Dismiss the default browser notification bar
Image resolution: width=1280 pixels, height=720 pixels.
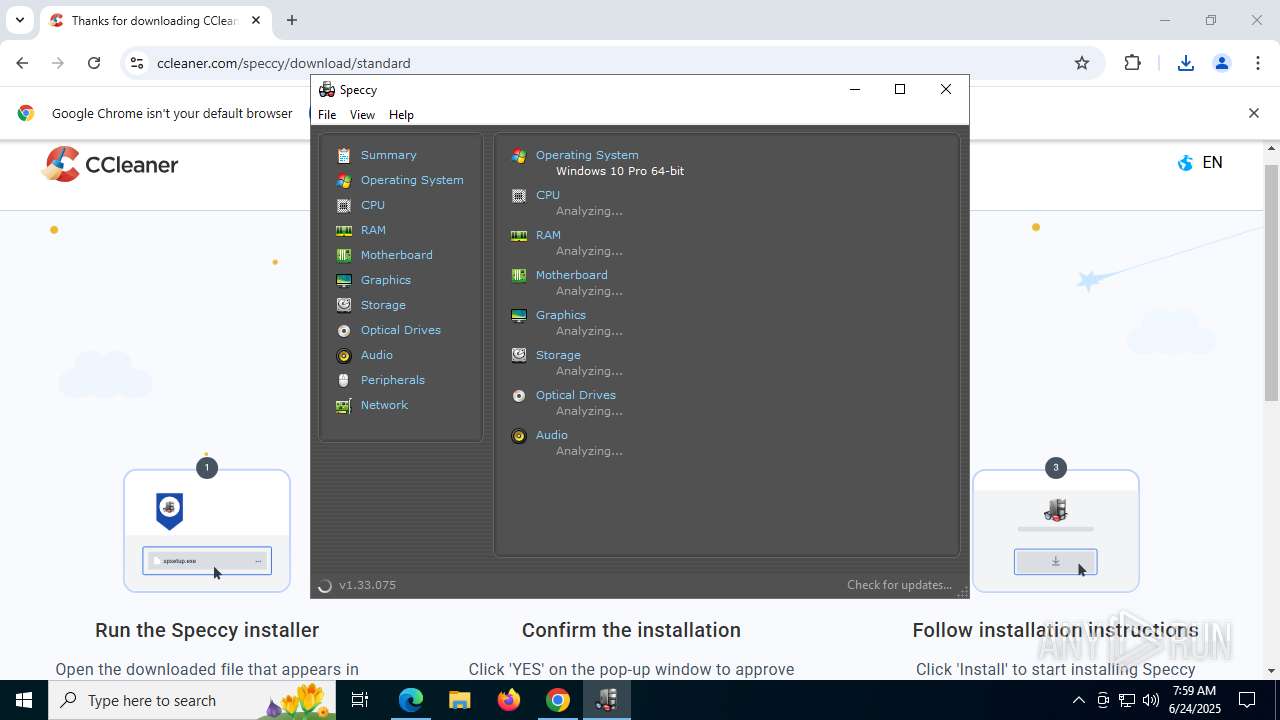[x=1253, y=113]
